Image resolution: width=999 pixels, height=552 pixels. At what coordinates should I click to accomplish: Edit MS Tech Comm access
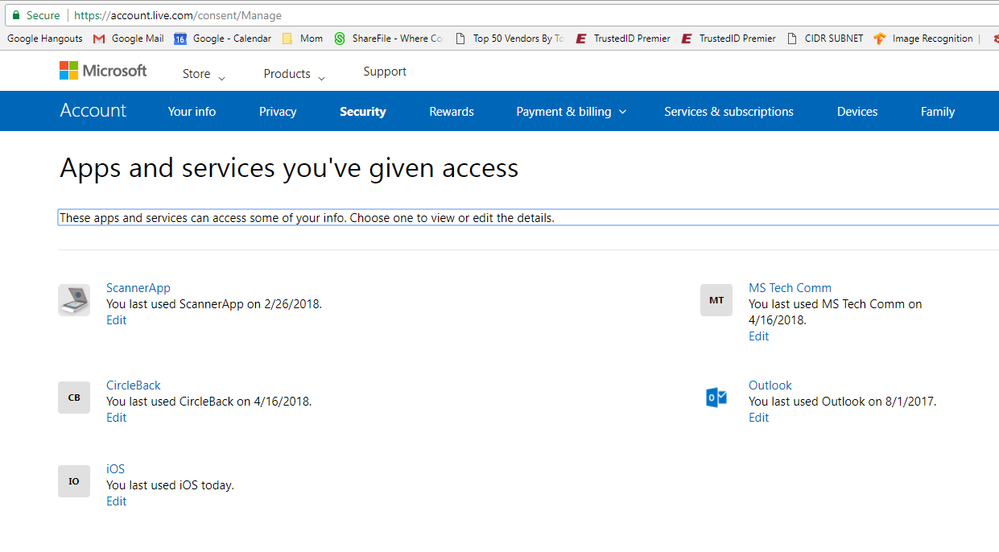click(758, 336)
